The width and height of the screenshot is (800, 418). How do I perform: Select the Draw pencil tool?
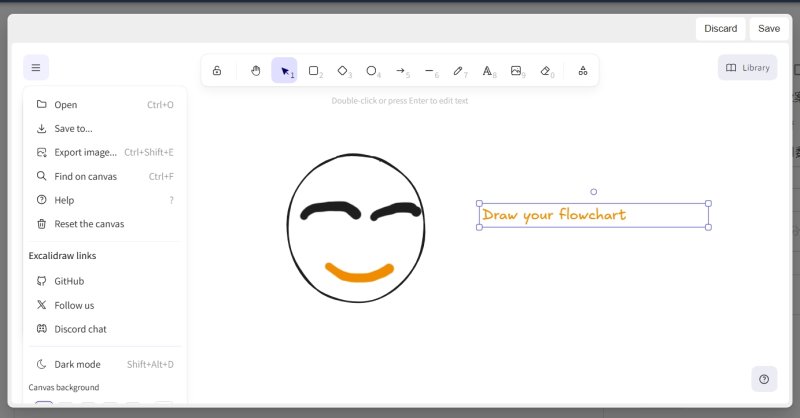pos(458,71)
